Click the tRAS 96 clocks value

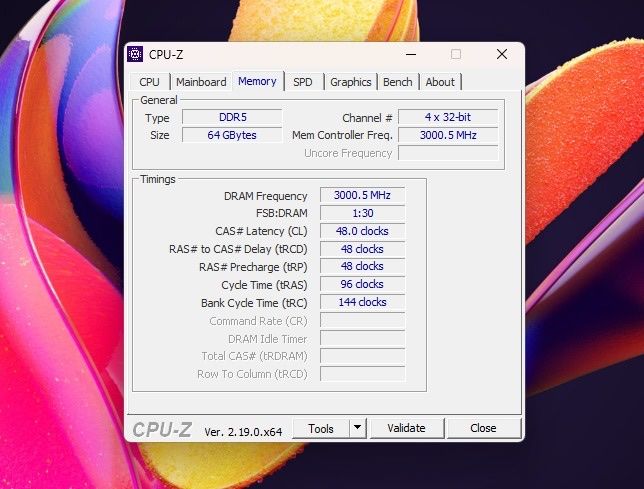coord(362,284)
